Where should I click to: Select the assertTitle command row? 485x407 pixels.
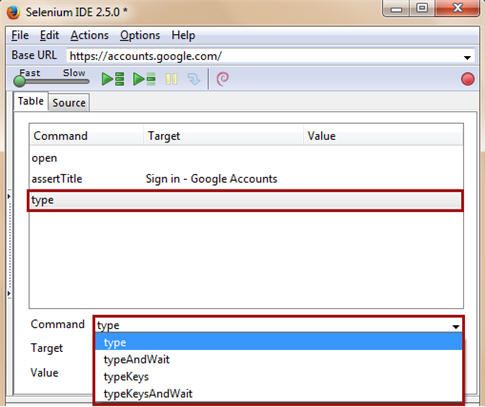pos(246,179)
